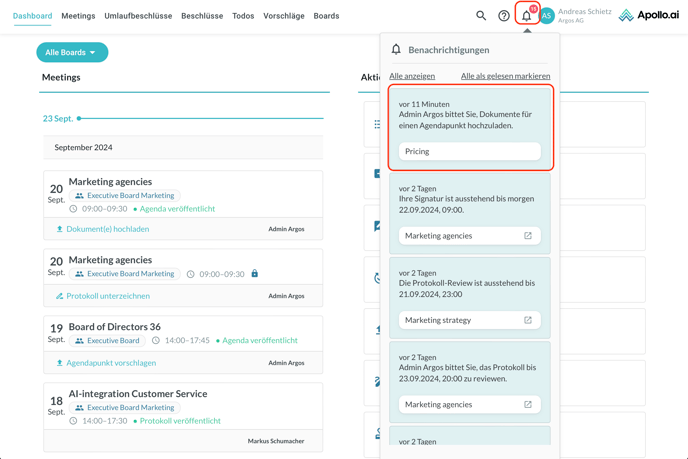Click the AS user avatar
Screen dimensions: 688x459
547,16
